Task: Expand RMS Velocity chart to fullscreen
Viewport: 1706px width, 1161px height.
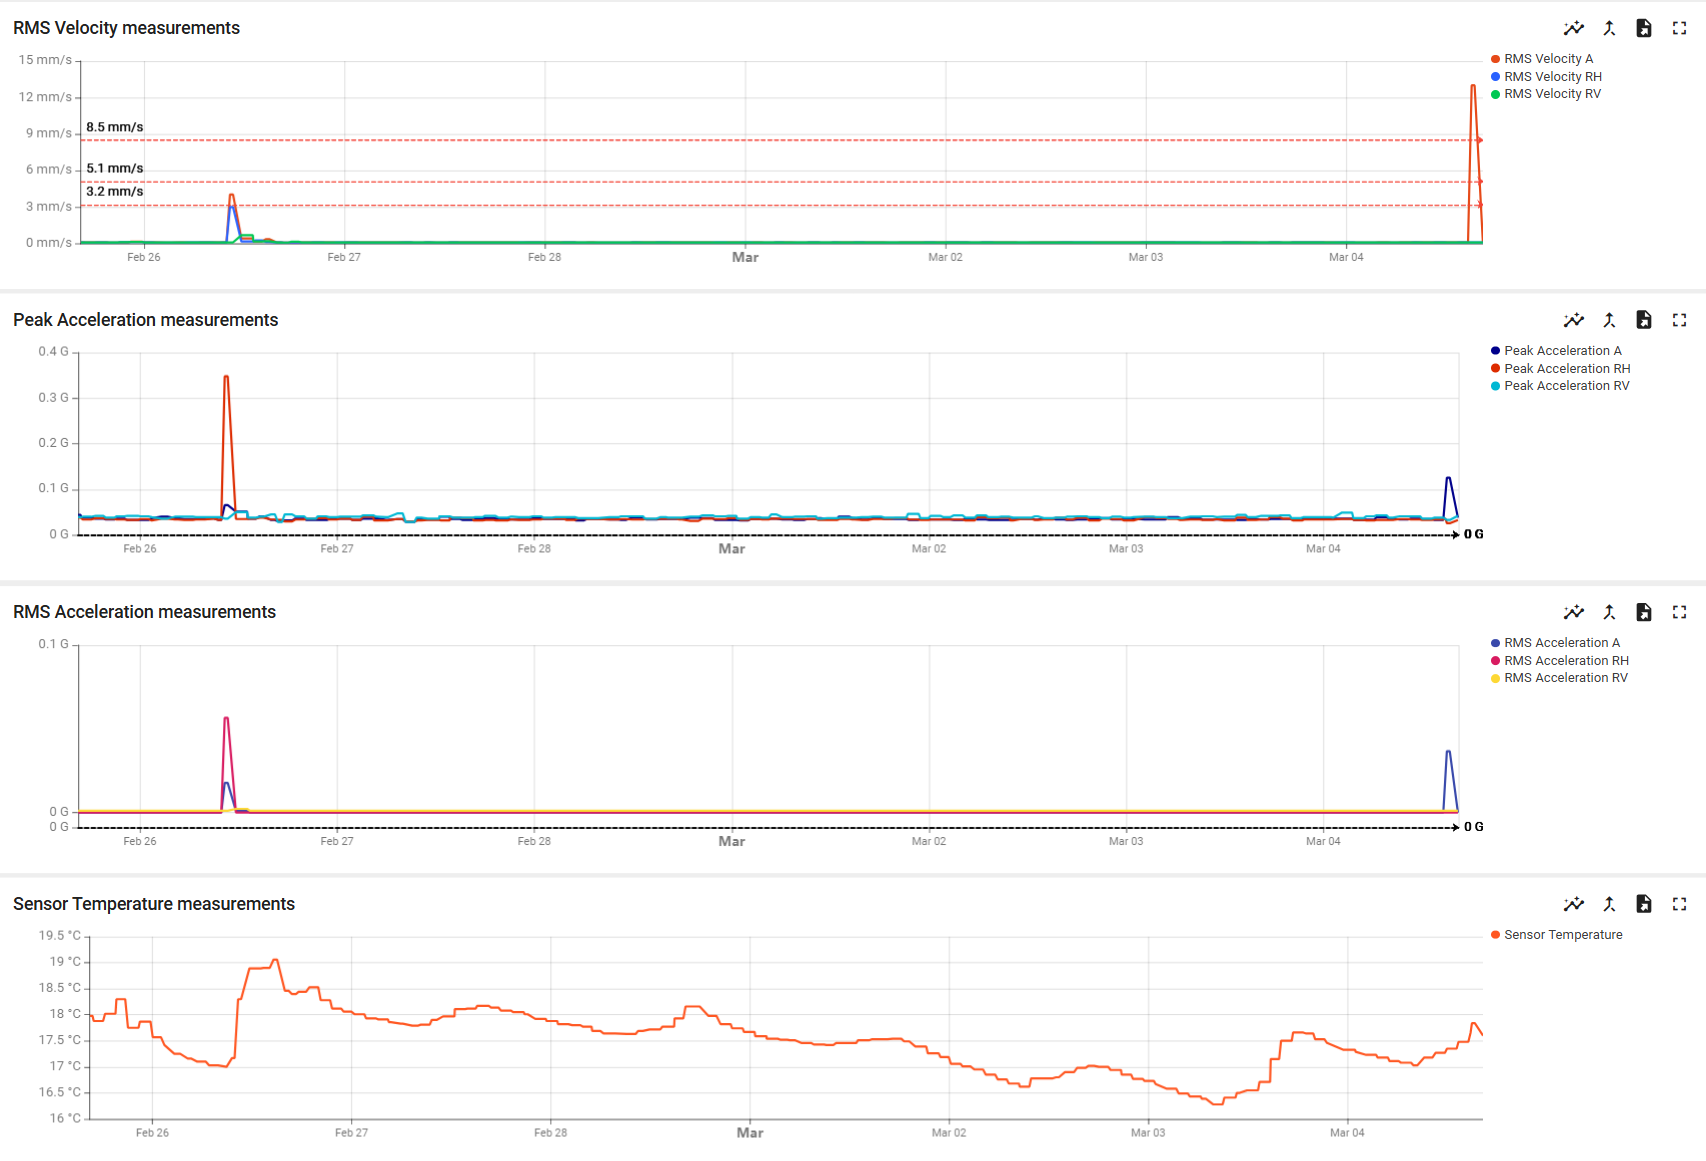Action: click(x=1679, y=28)
